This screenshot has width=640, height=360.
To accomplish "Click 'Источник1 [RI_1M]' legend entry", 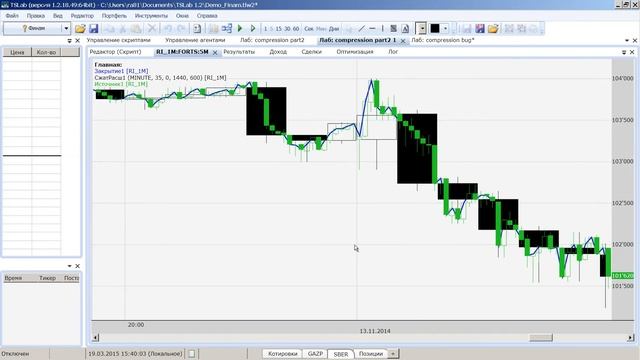I will click(x=121, y=84).
